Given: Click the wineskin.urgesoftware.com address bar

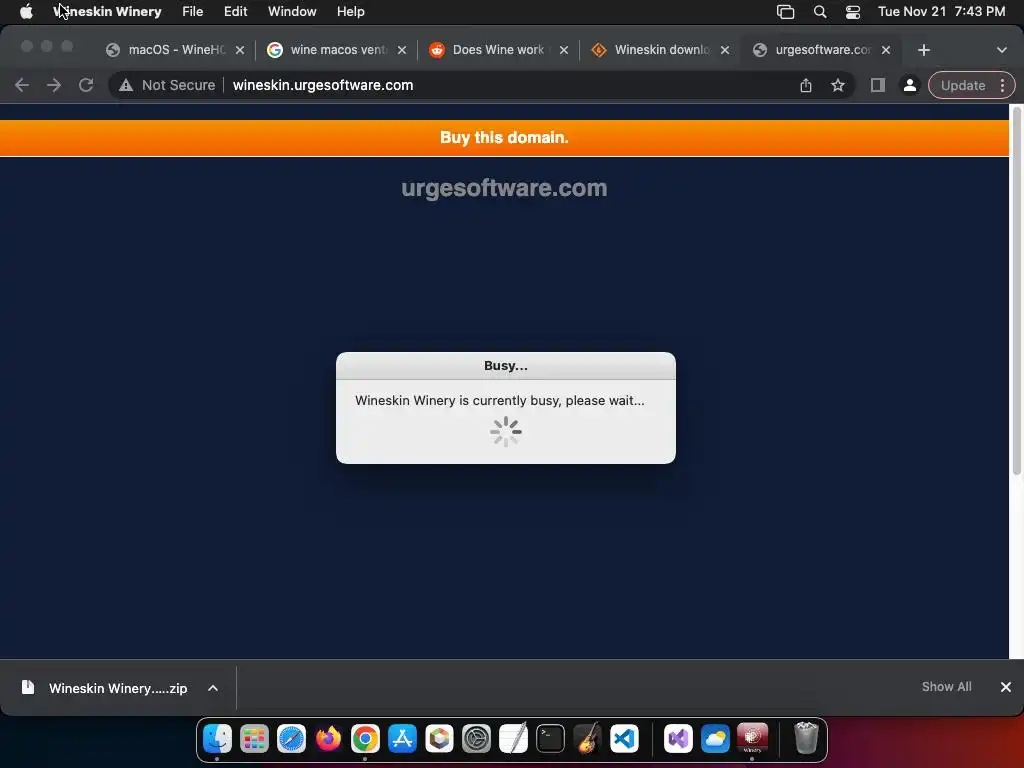Looking at the screenshot, I should tap(323, 85).
